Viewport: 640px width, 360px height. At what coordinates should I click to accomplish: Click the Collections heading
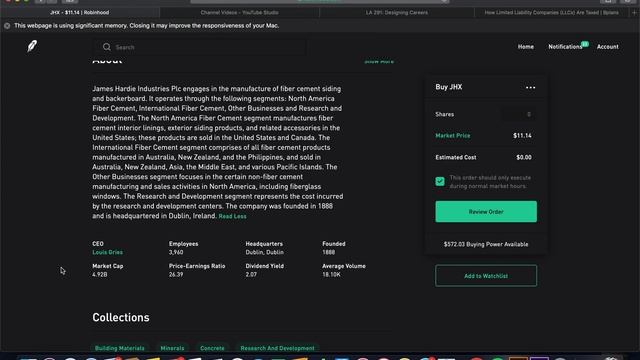click(x=121, y=317)
